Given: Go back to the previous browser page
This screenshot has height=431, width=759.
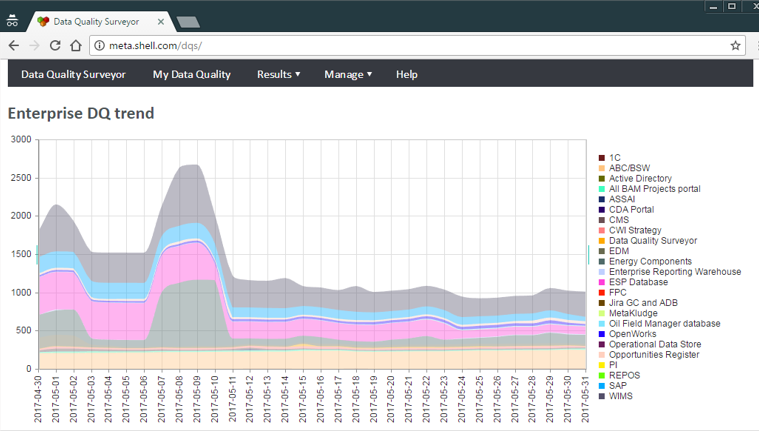Looking at the screenshot, I should point(14,46).
